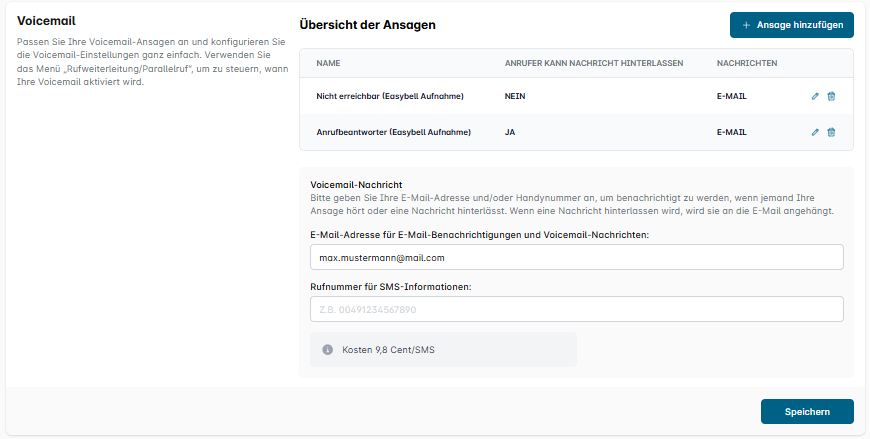The height and width of the screenshot is (439, 870).
Task: Click the pencil icon for Anrufbeantworter row
Action: [x=815, y=132]
